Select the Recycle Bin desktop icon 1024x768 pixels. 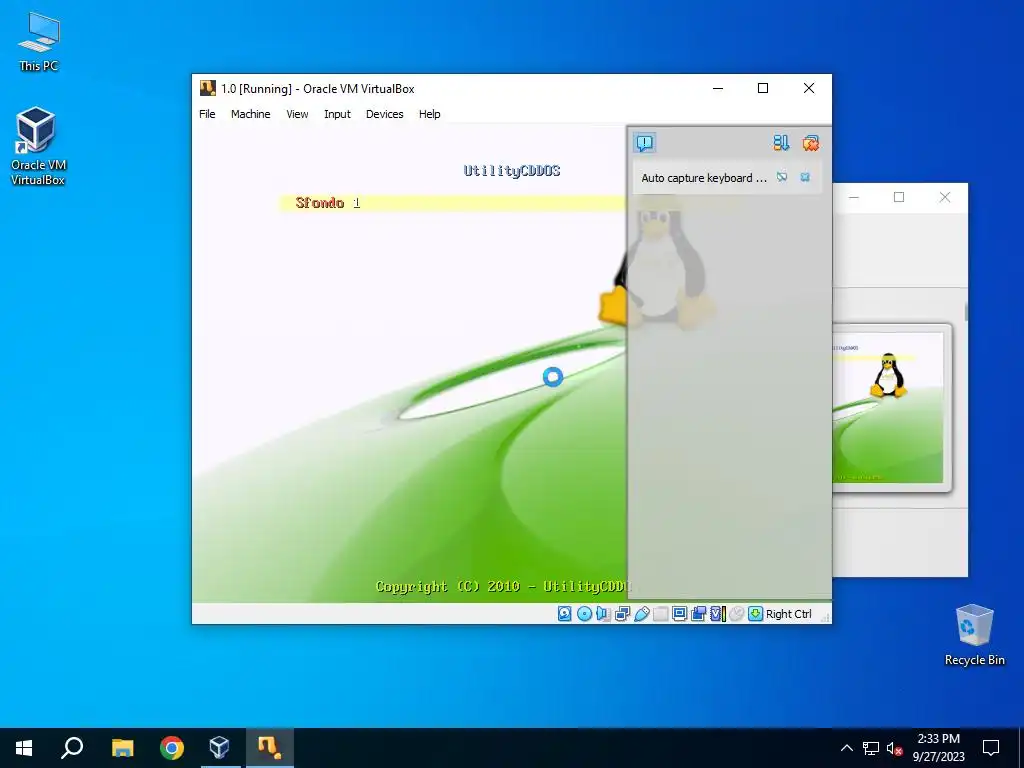click(x=974, y=635)
